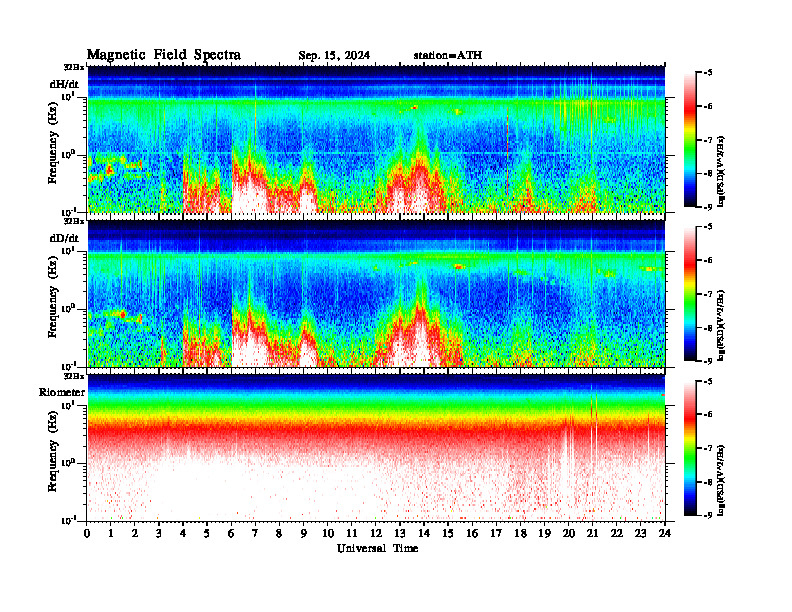Click the hour "20" tick label
This screenshot has height=612, width=792.
[x=568, y=533]
